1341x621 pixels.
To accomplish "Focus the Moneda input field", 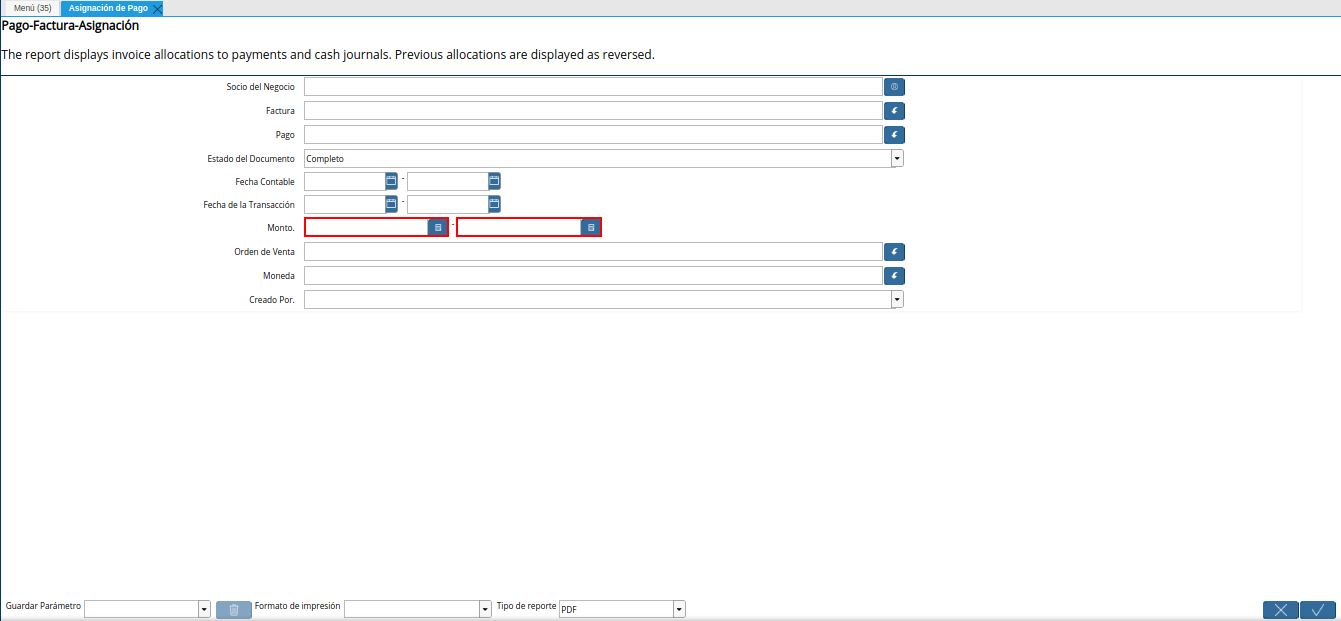I will [x=593, y=275].
